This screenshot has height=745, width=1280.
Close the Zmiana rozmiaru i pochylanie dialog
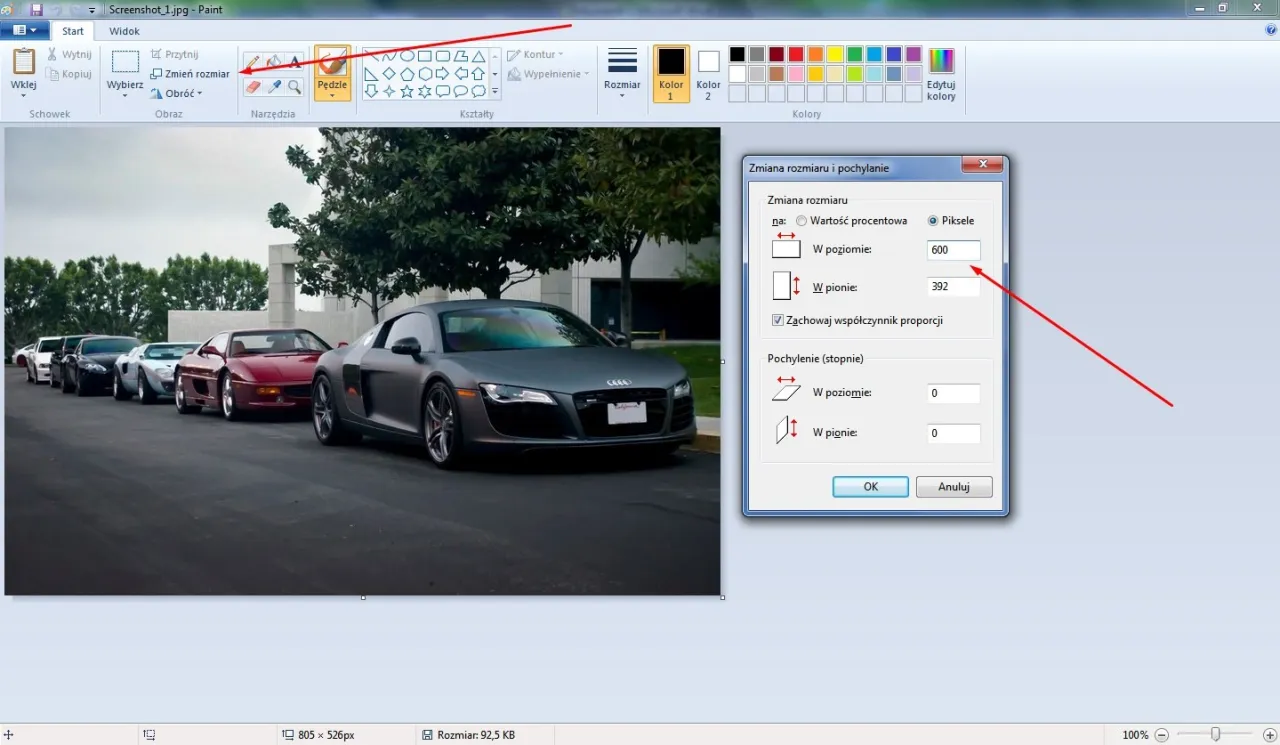pos(982,164)
